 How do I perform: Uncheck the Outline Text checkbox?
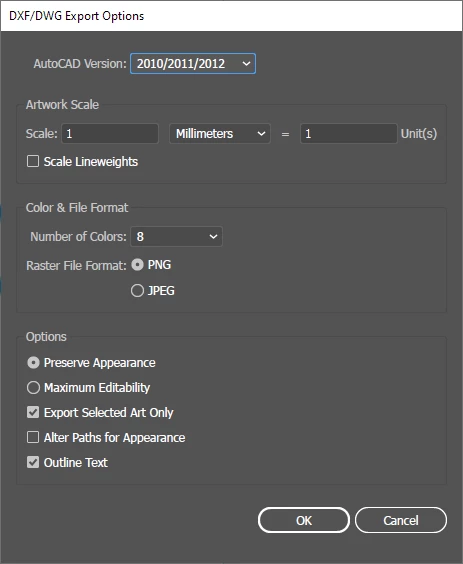[33, 462]
